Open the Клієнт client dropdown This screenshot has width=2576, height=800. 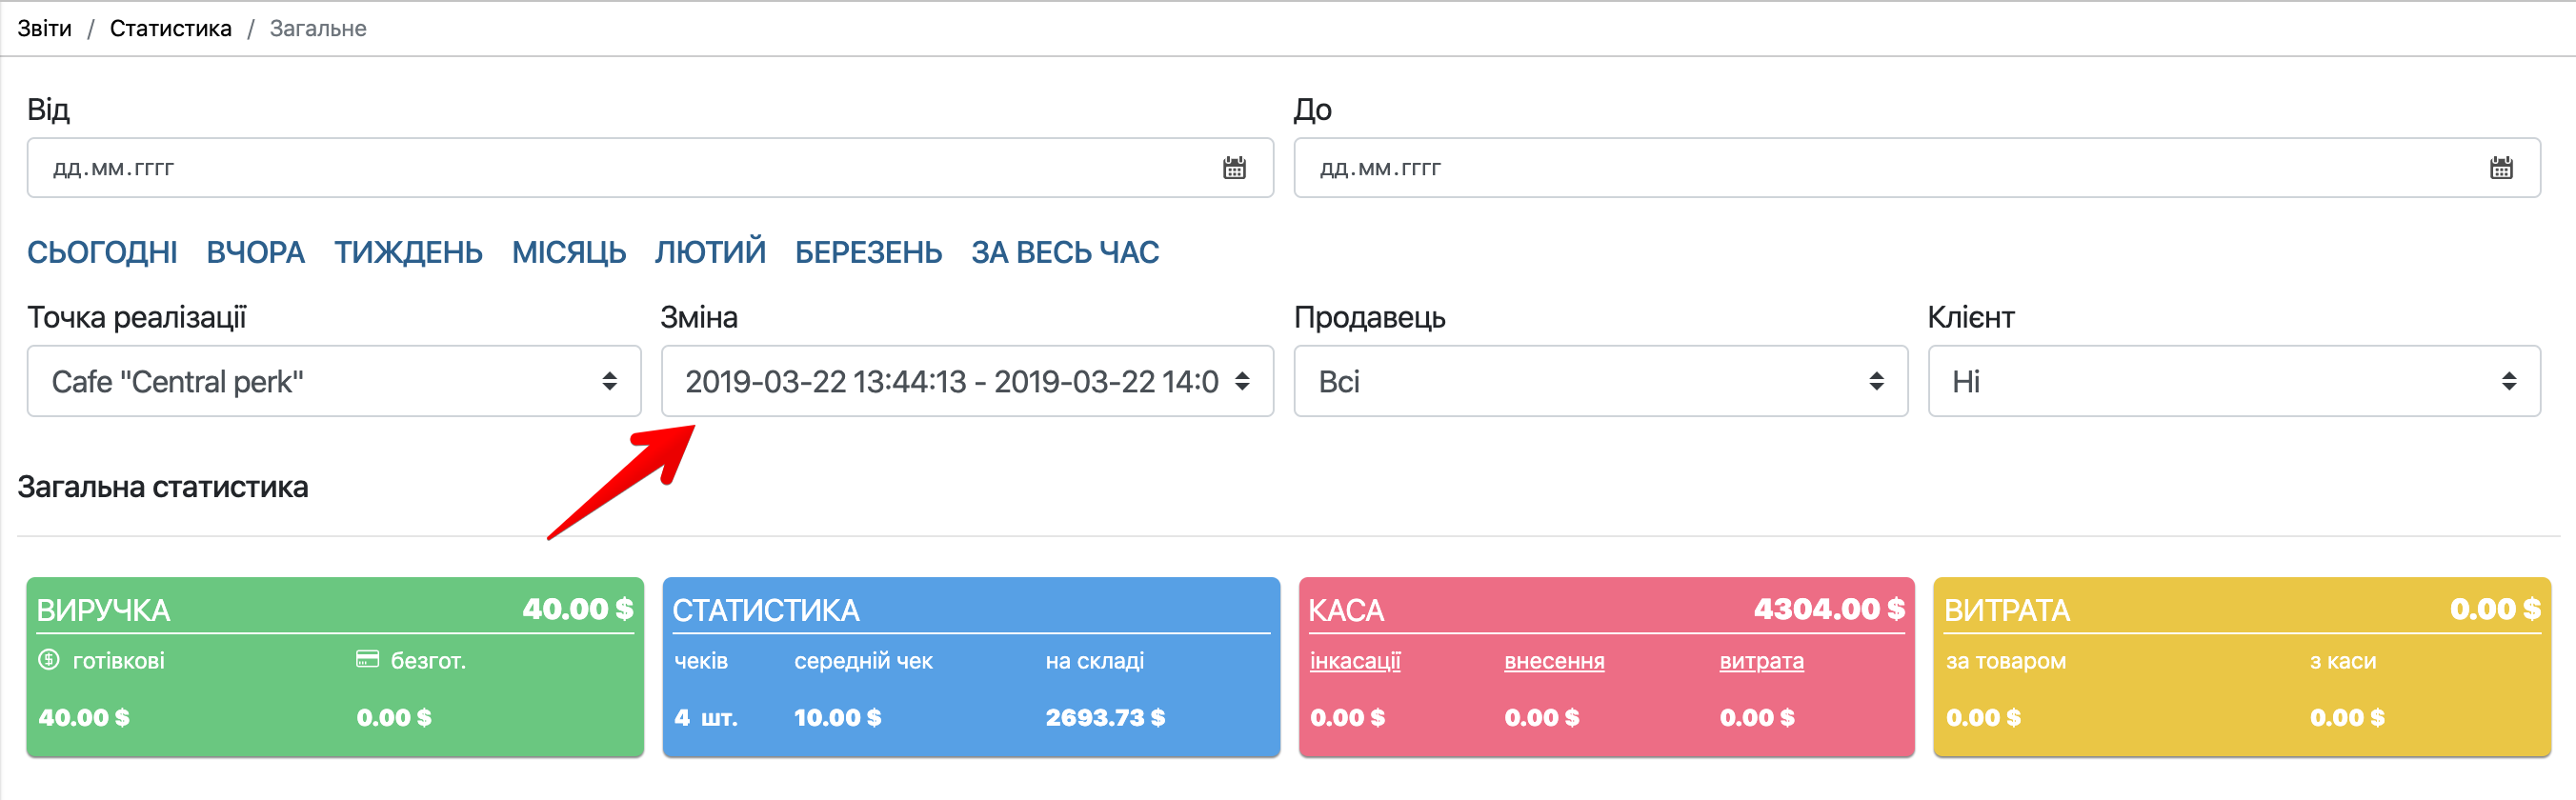pyautogui.click(x=2233, y=381)
